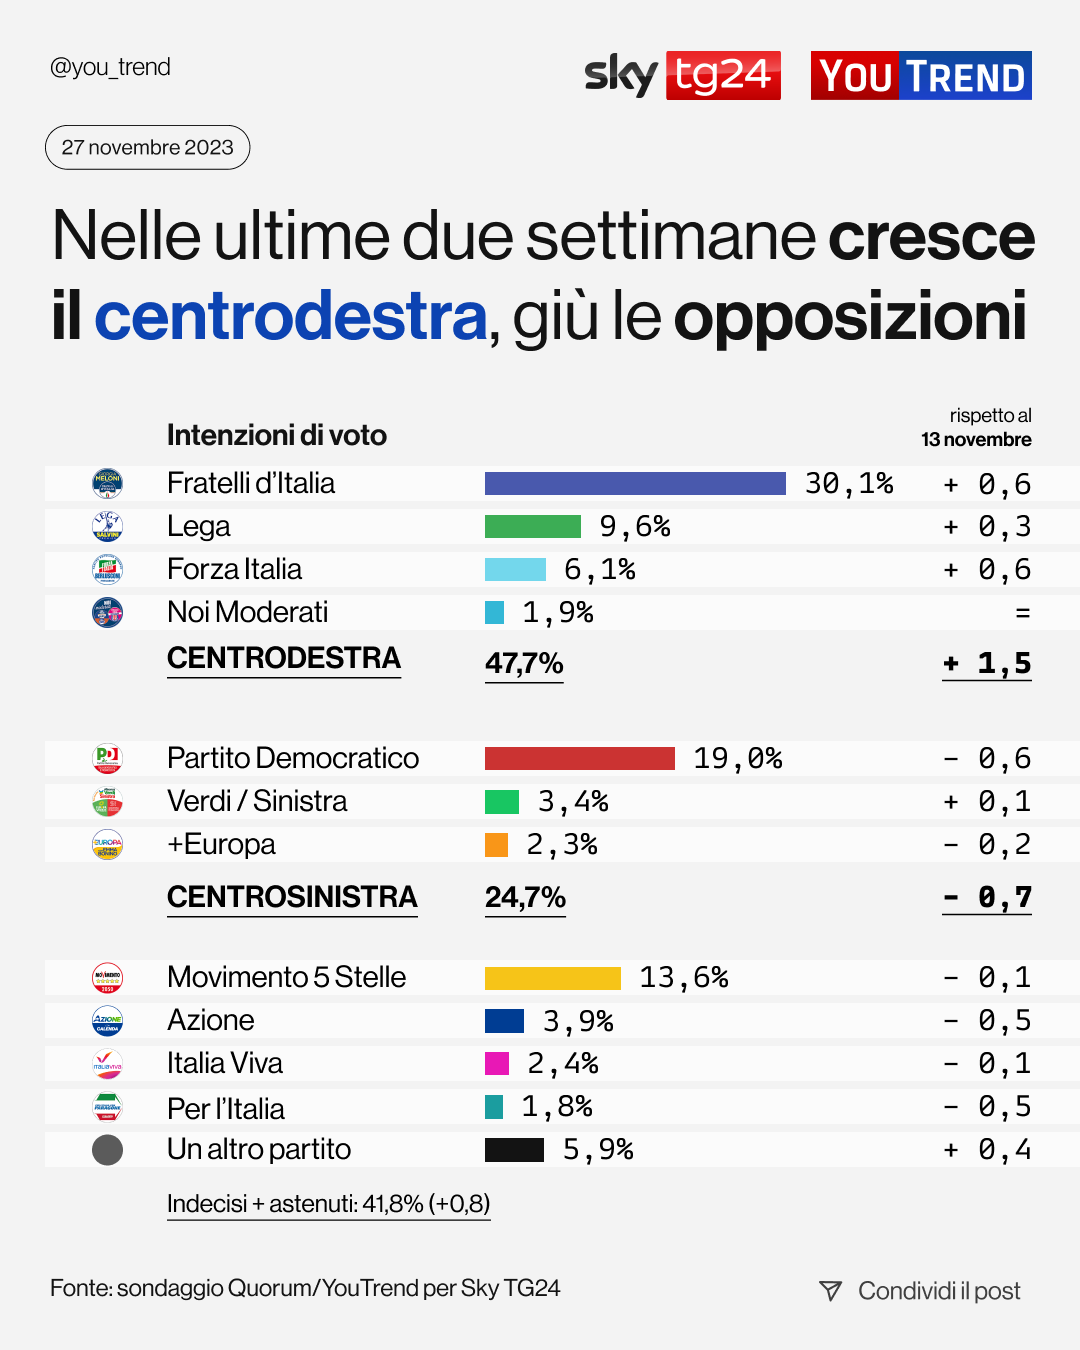
Task: Click the red Partito Democratico bar
Action: tap(580, 758)
